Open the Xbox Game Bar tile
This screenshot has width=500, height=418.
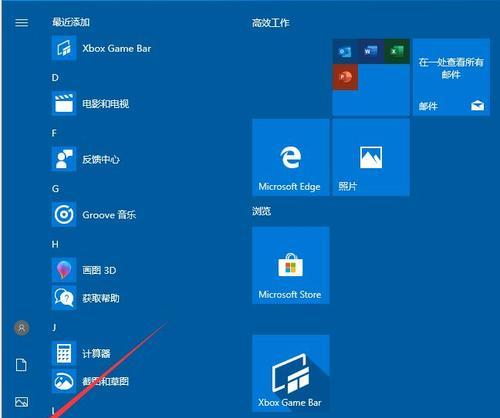tap(291, 373)
